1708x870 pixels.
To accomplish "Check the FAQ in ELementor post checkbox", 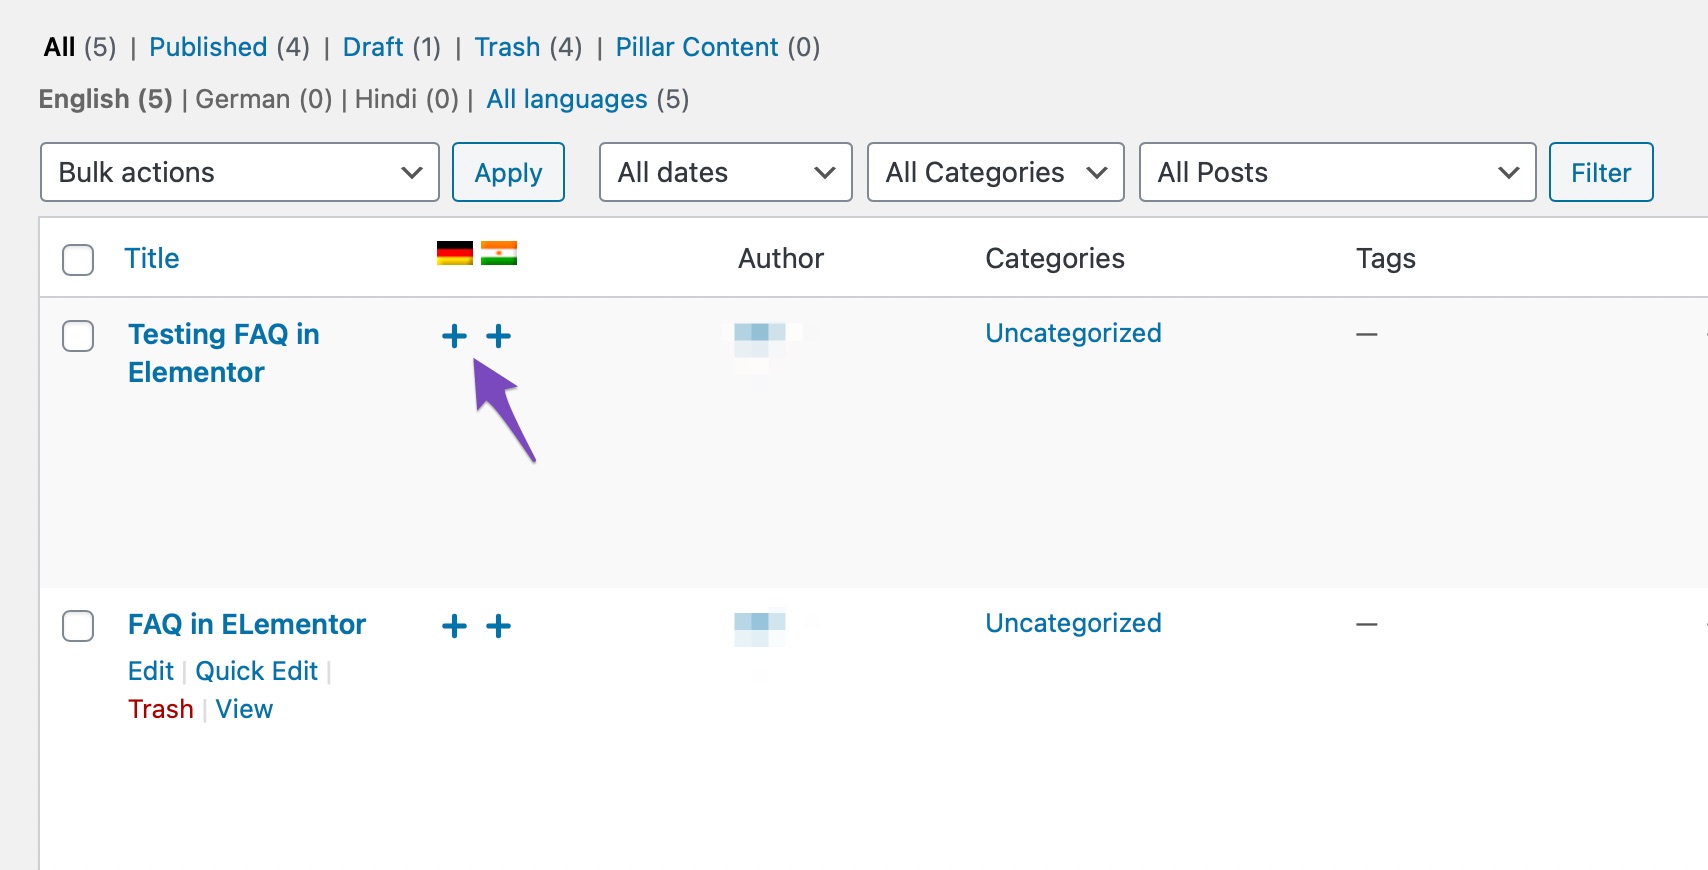I will (x=78, y=626).
